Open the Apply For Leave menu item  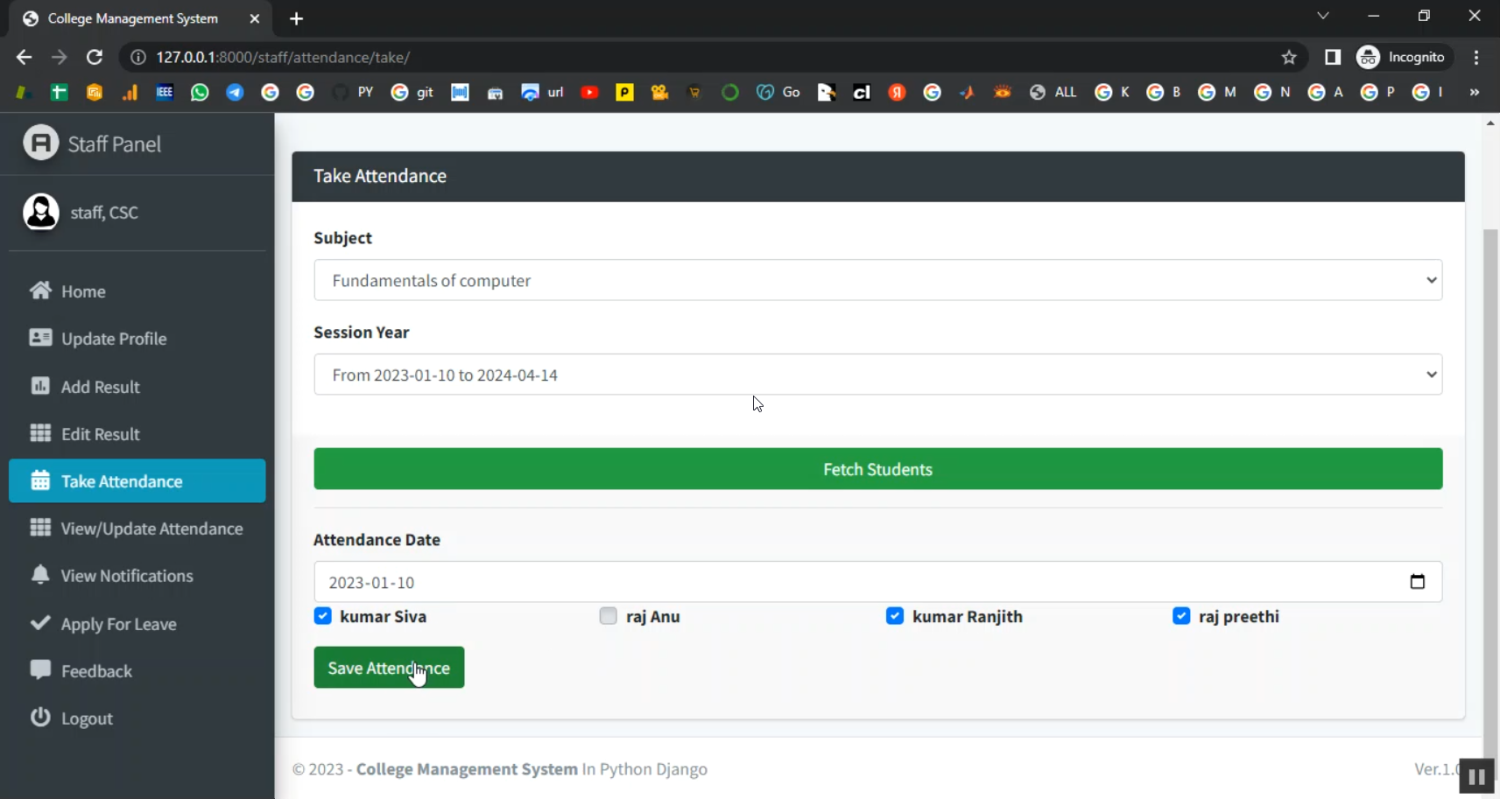[118, 624]
